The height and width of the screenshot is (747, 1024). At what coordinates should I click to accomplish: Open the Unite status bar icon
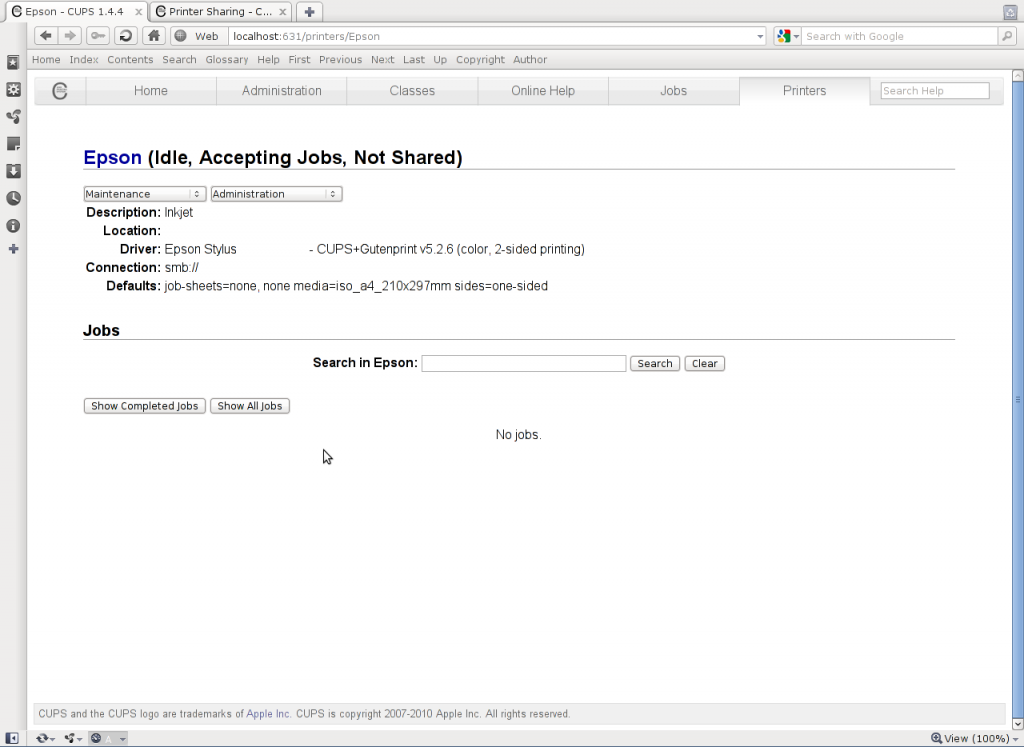click(69, 738)
